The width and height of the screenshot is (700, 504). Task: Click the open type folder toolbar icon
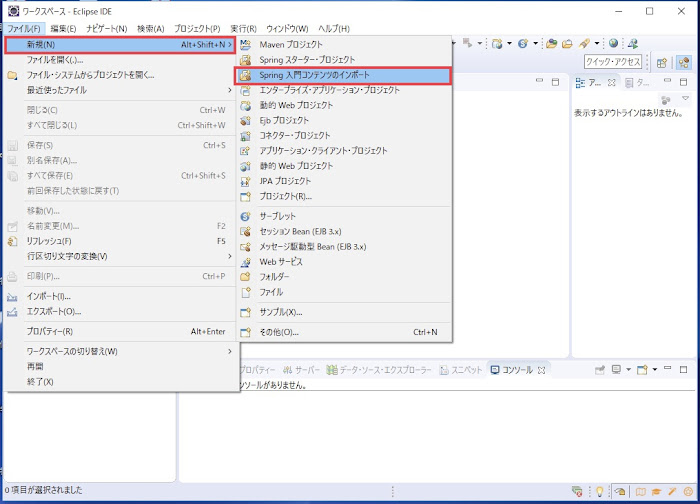(552, 43)
